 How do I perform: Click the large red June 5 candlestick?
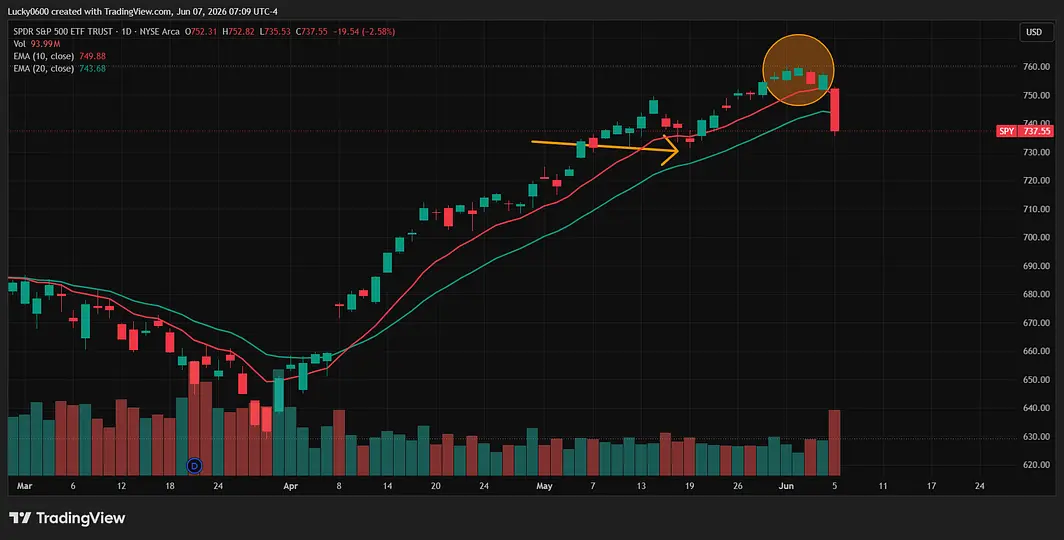(835, 110)
